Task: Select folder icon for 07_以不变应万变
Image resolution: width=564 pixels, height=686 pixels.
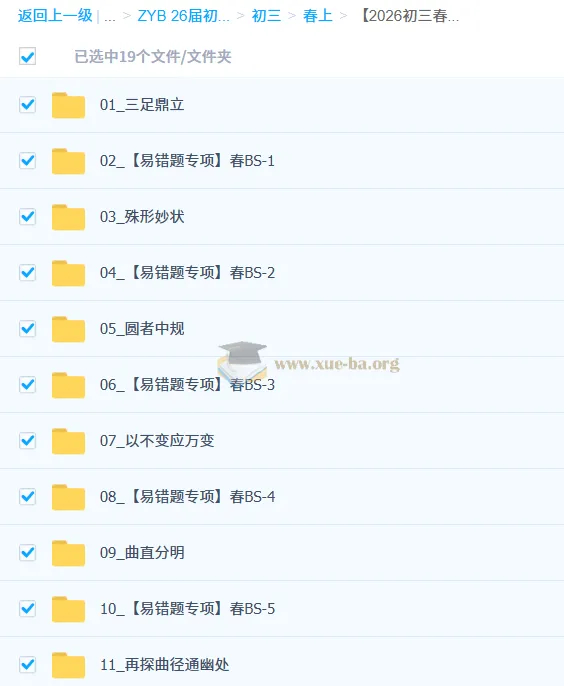Action: click(68, 441)
